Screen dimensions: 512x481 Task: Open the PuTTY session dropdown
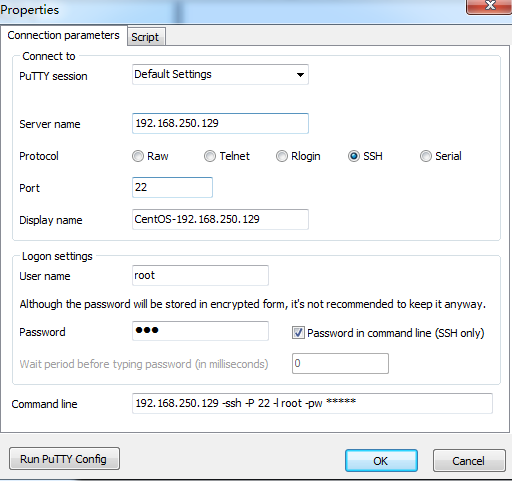(x=220, y=74)
